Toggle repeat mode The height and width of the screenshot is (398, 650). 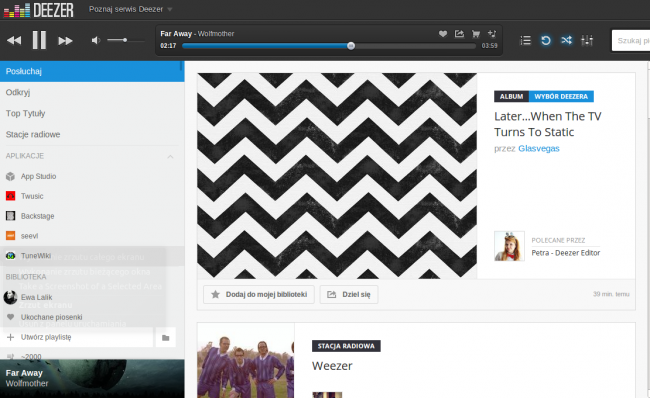546,40
